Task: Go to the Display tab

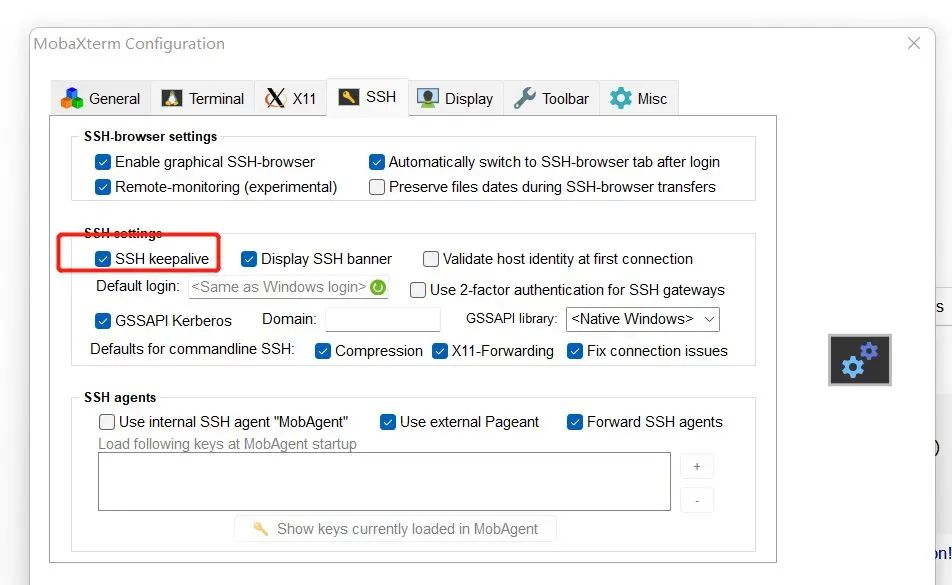Action: click(x=455, y=98)
